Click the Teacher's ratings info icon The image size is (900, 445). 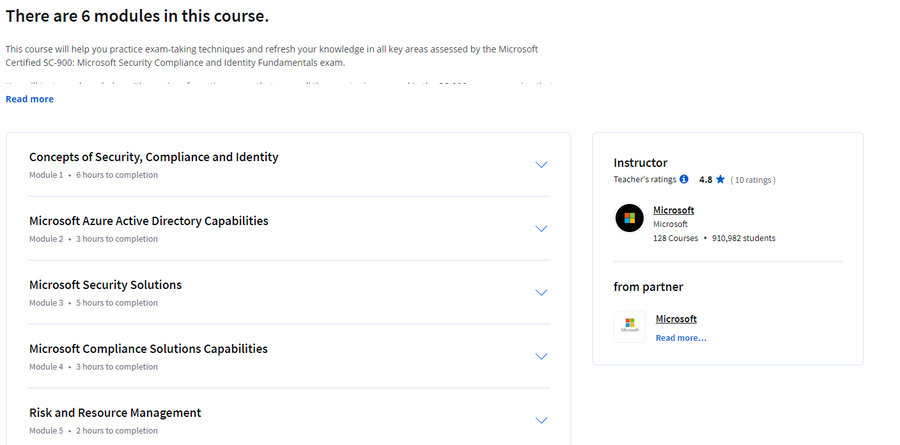click(x=684, y=179)
